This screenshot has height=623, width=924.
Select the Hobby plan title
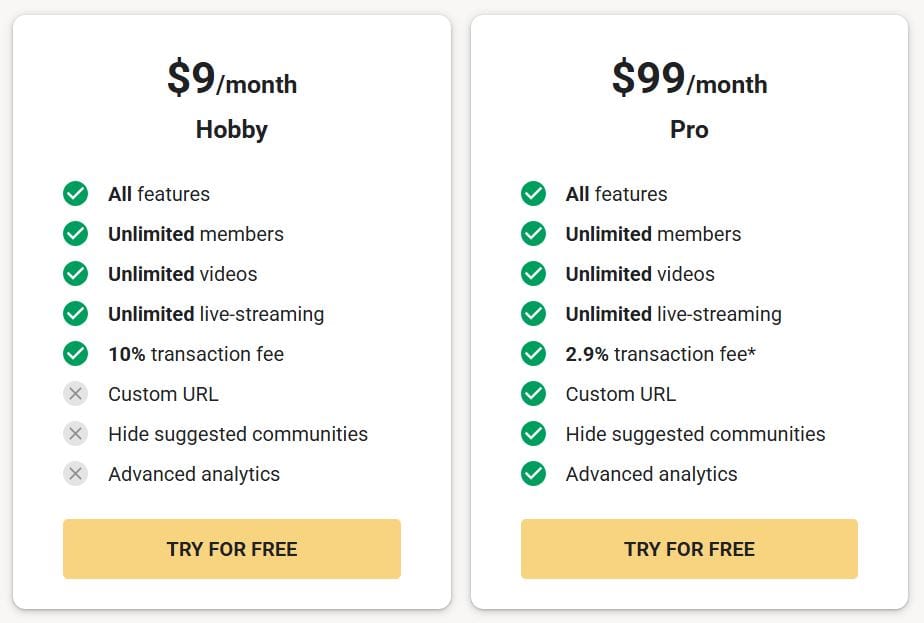231,129
